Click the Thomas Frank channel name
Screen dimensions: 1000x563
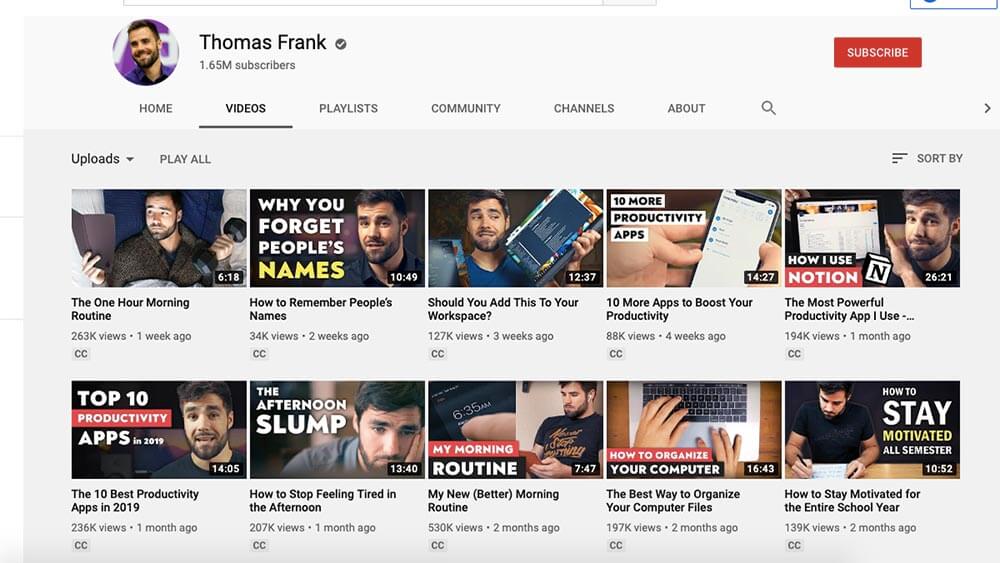tap(263, 42)
